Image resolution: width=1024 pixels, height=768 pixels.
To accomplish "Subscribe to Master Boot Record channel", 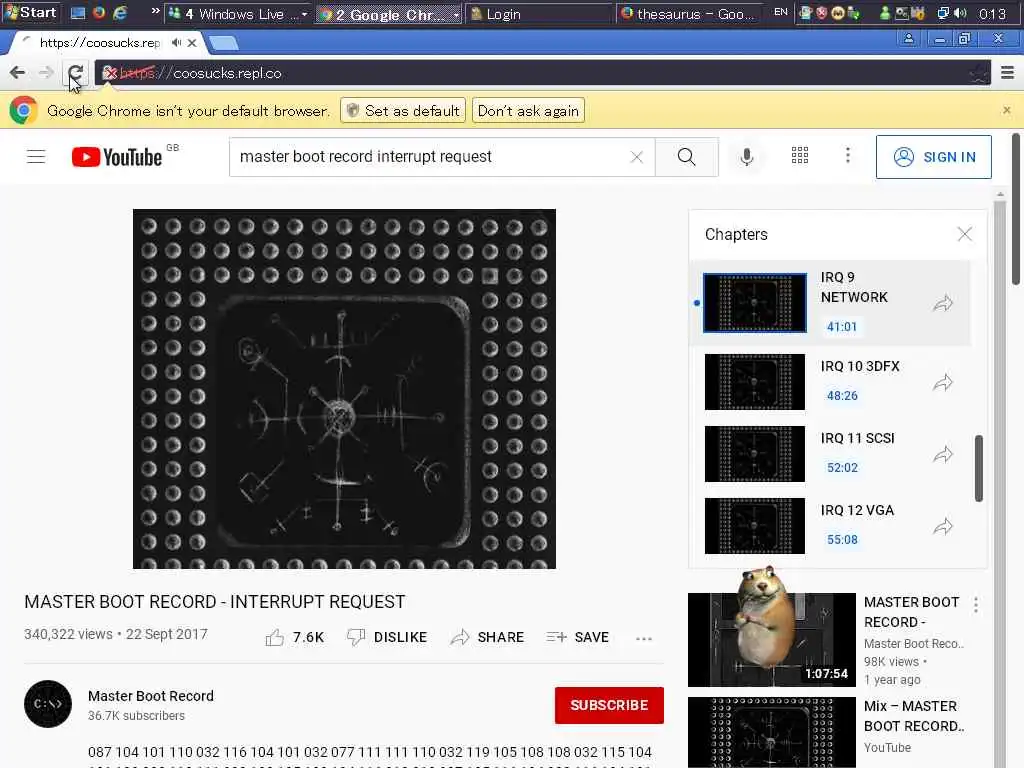I will pyautogui.click(x=609, y=705).
